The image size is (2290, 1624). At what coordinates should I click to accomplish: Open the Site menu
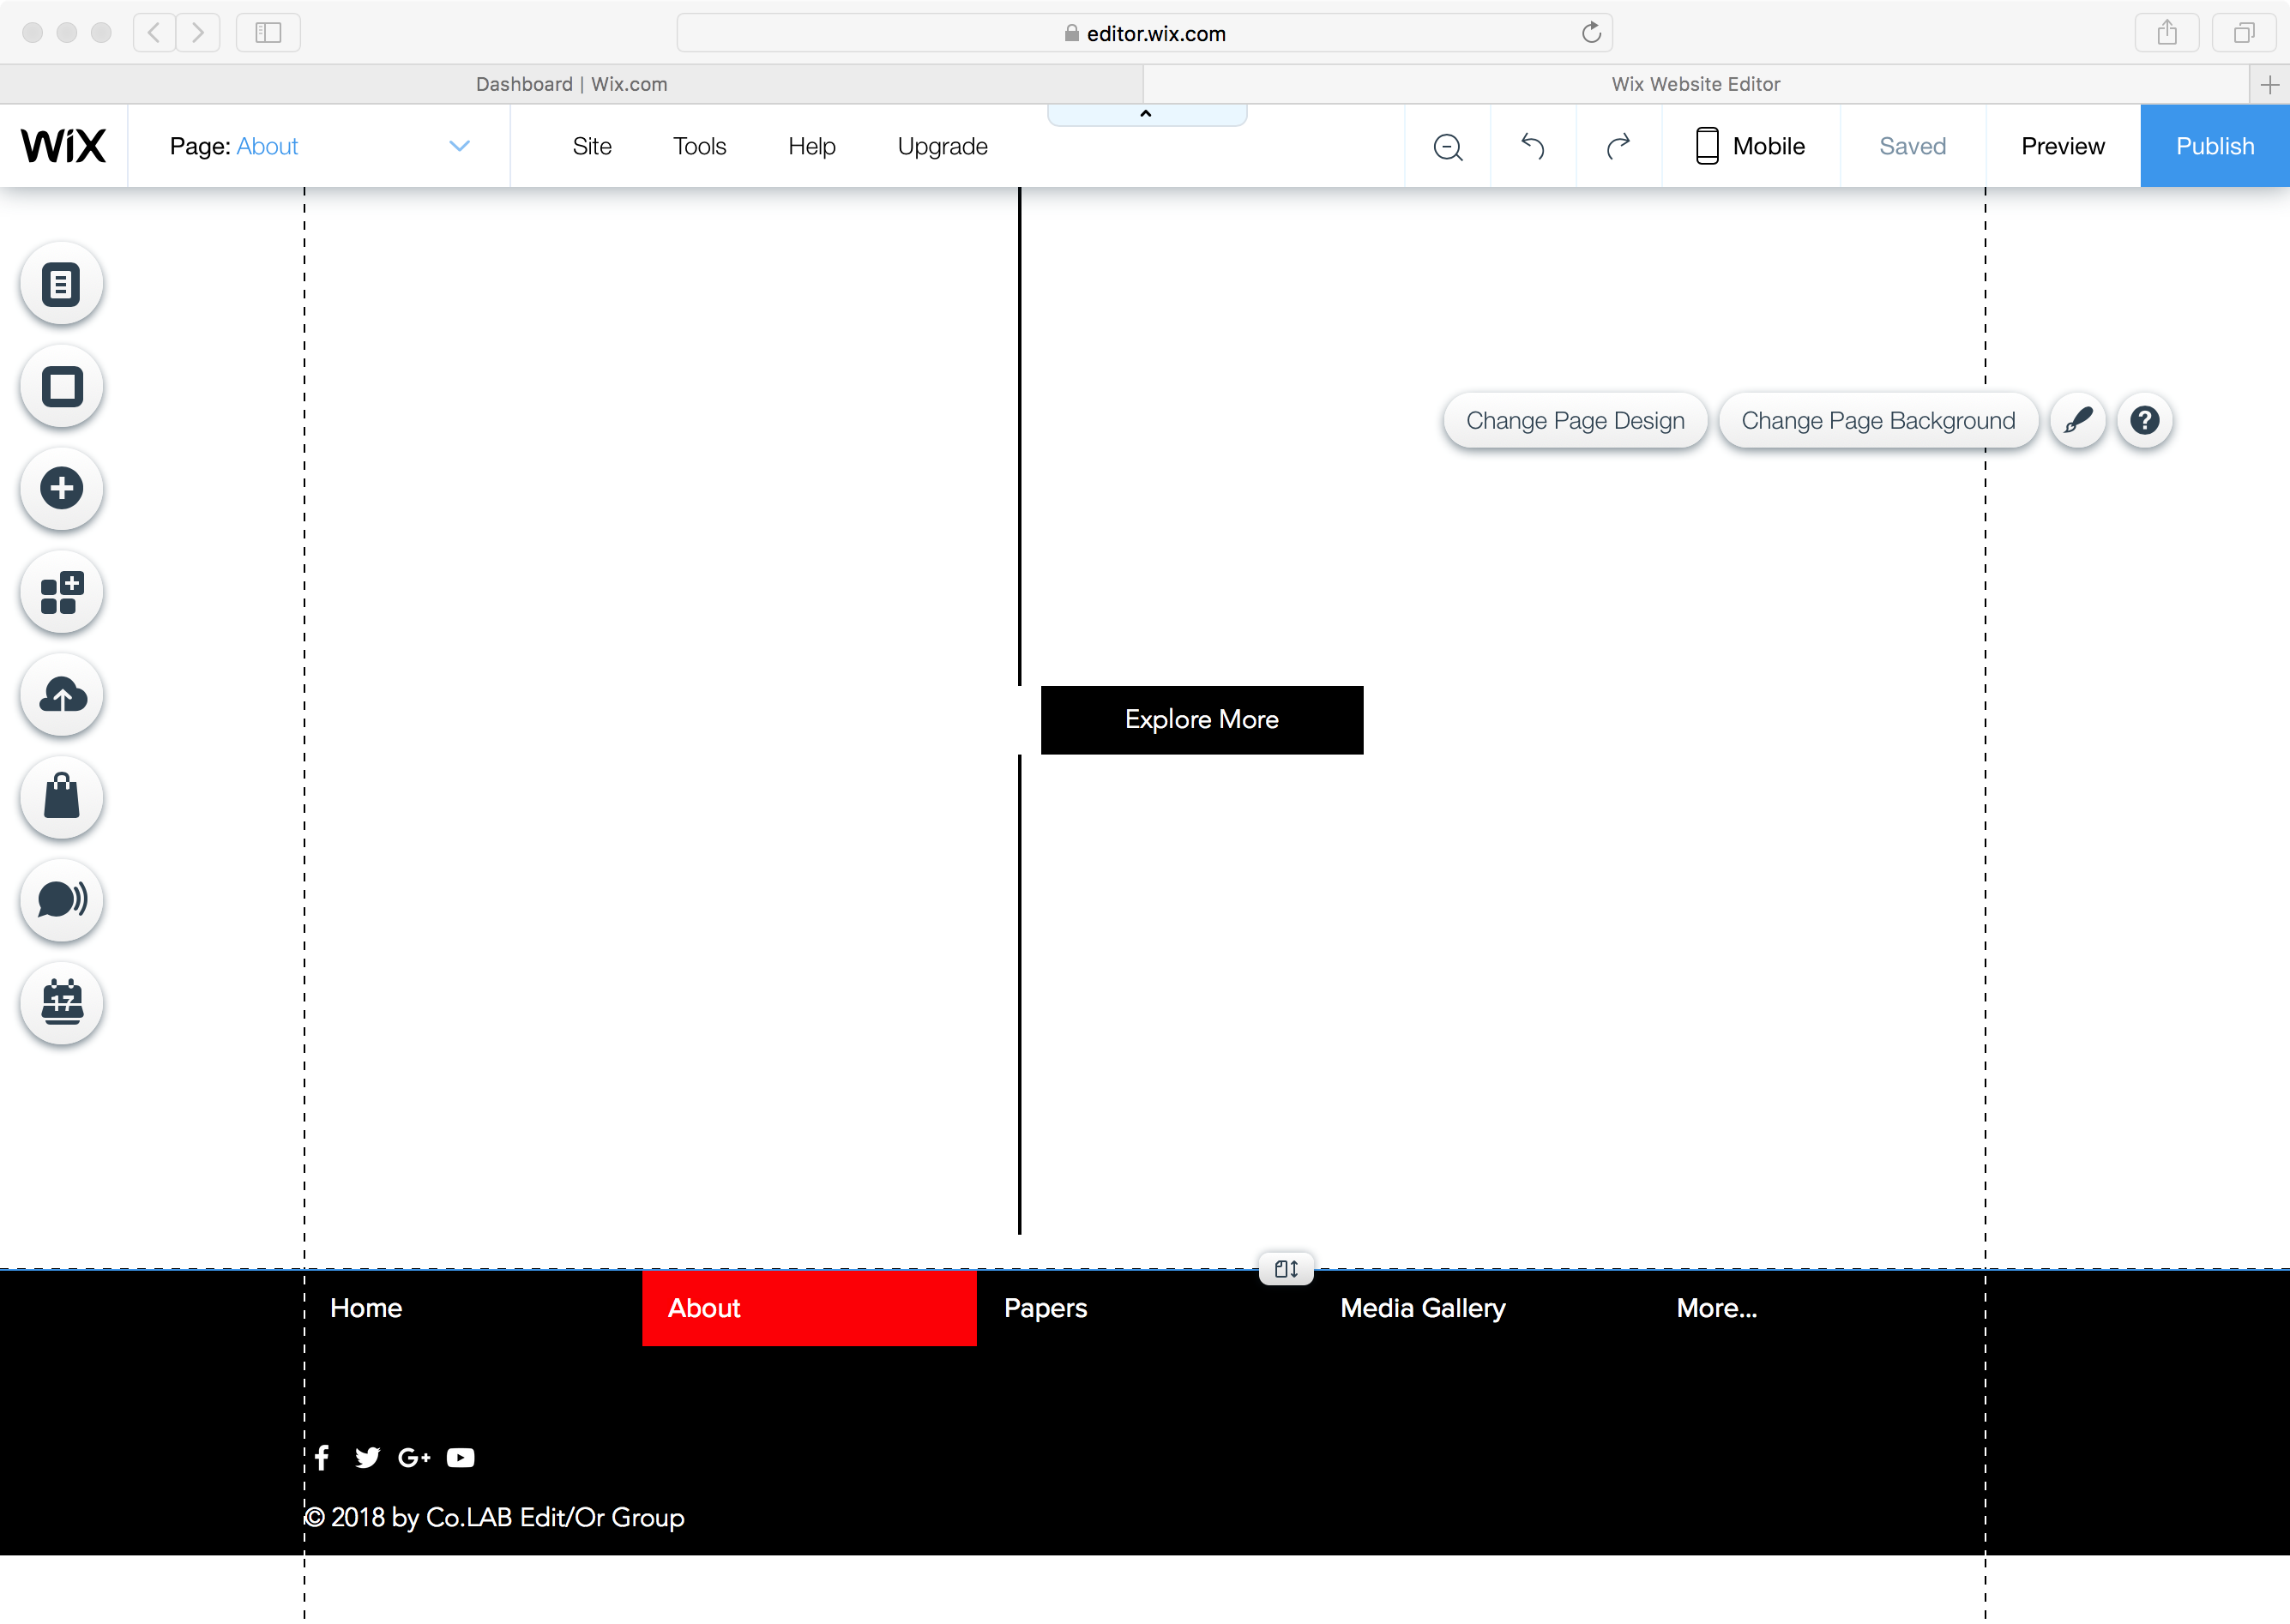[x=592, y=147]
